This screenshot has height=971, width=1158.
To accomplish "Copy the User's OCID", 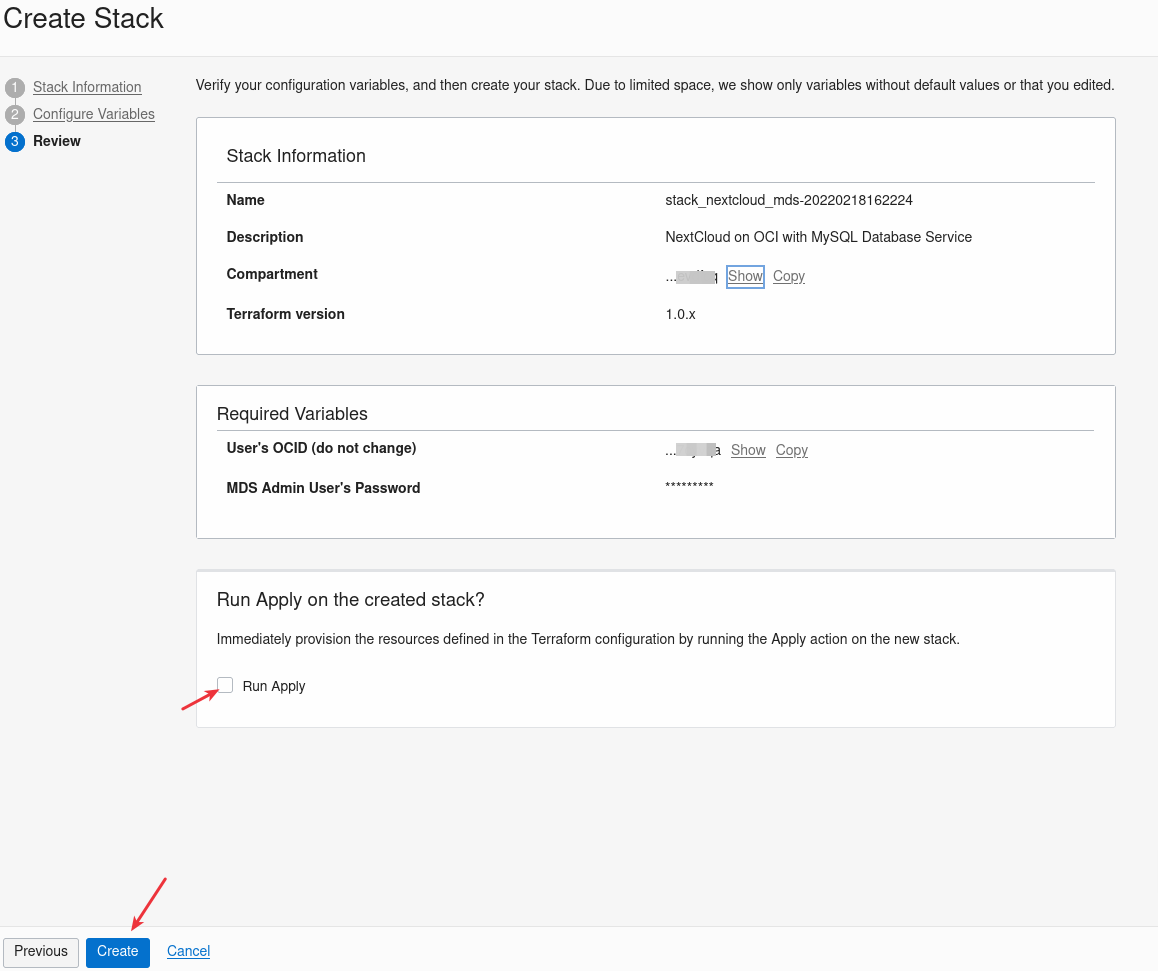I will (x=792, y=450).
